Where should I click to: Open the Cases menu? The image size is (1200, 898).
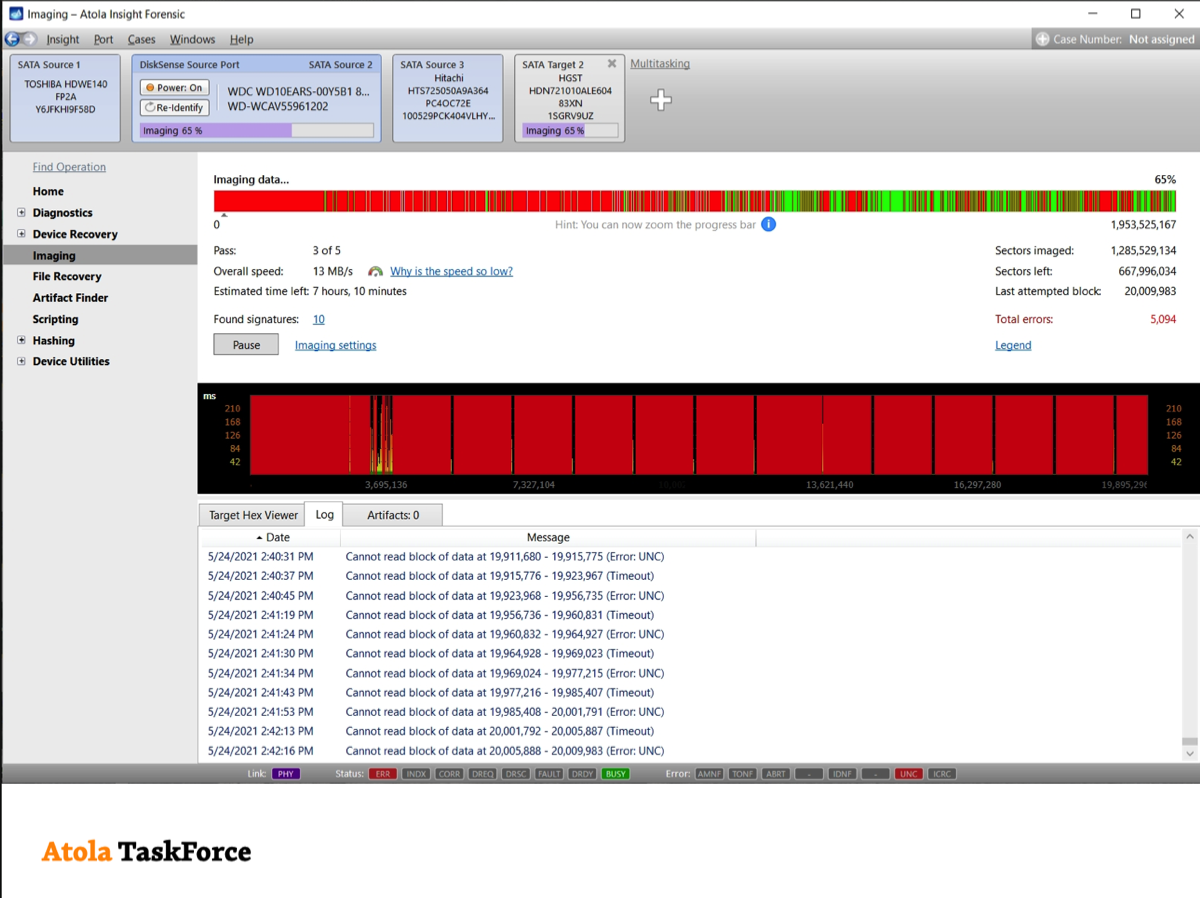pos(141,39)
